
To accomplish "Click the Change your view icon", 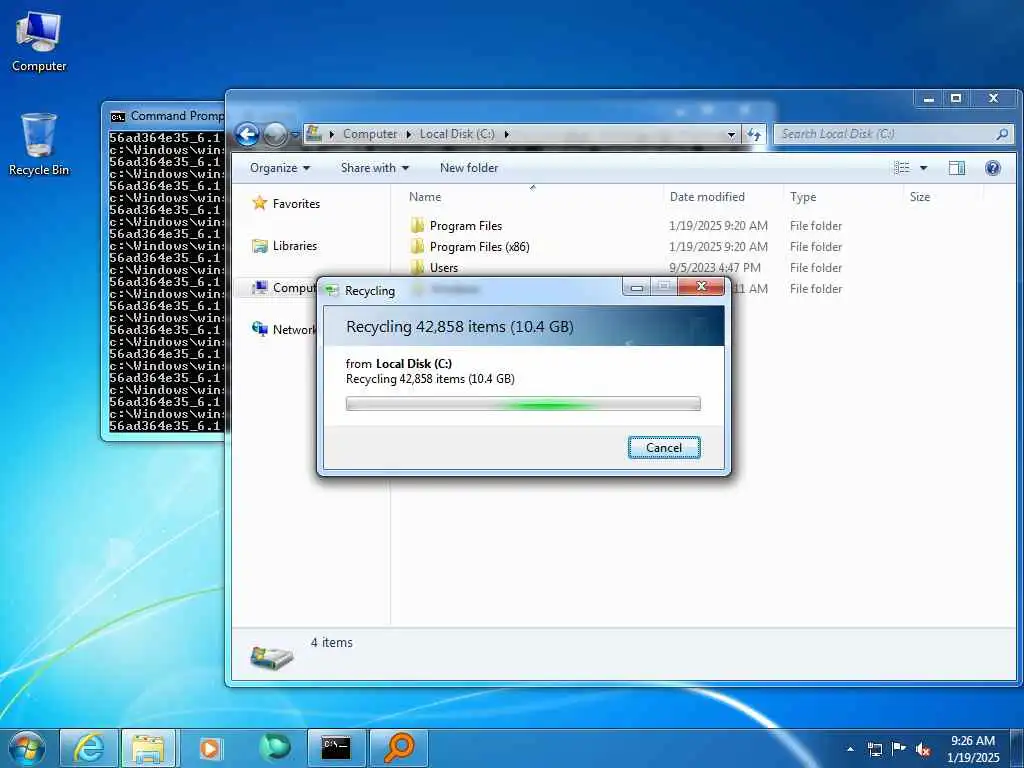I will pyautogui.click(x=902, y=168).
